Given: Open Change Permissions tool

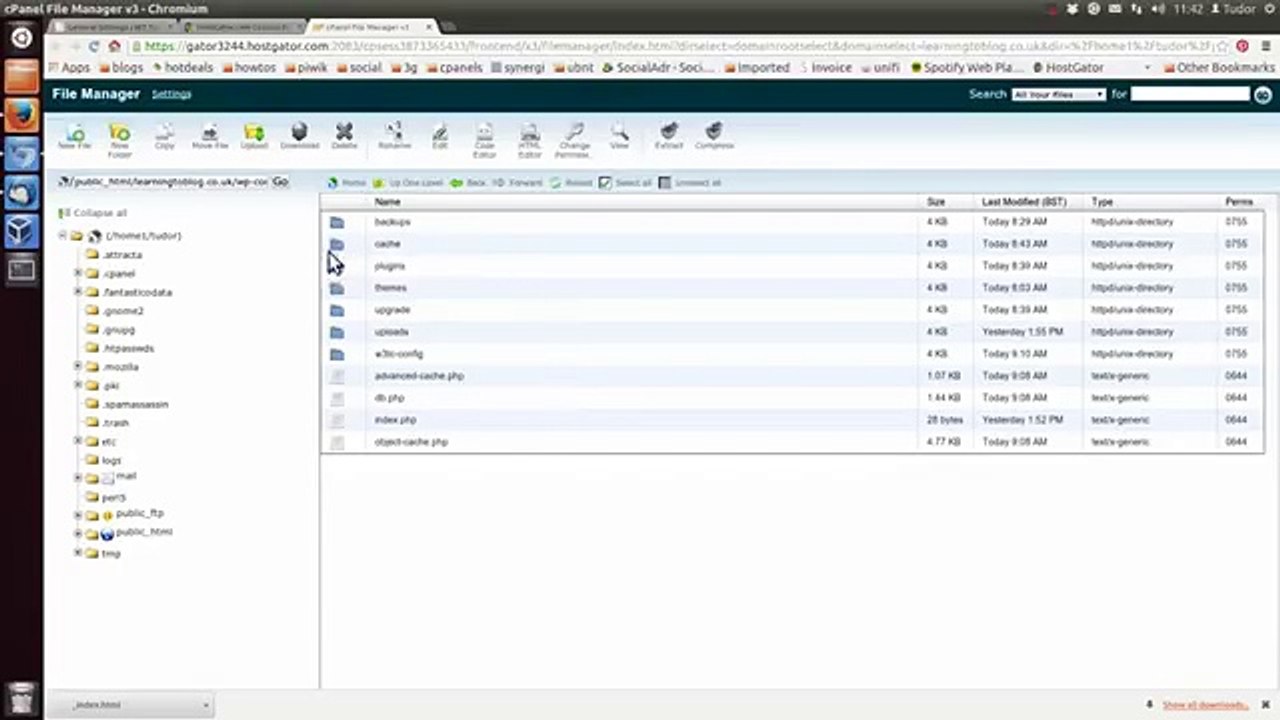Looking at the screenshot, I should point(574,140).
